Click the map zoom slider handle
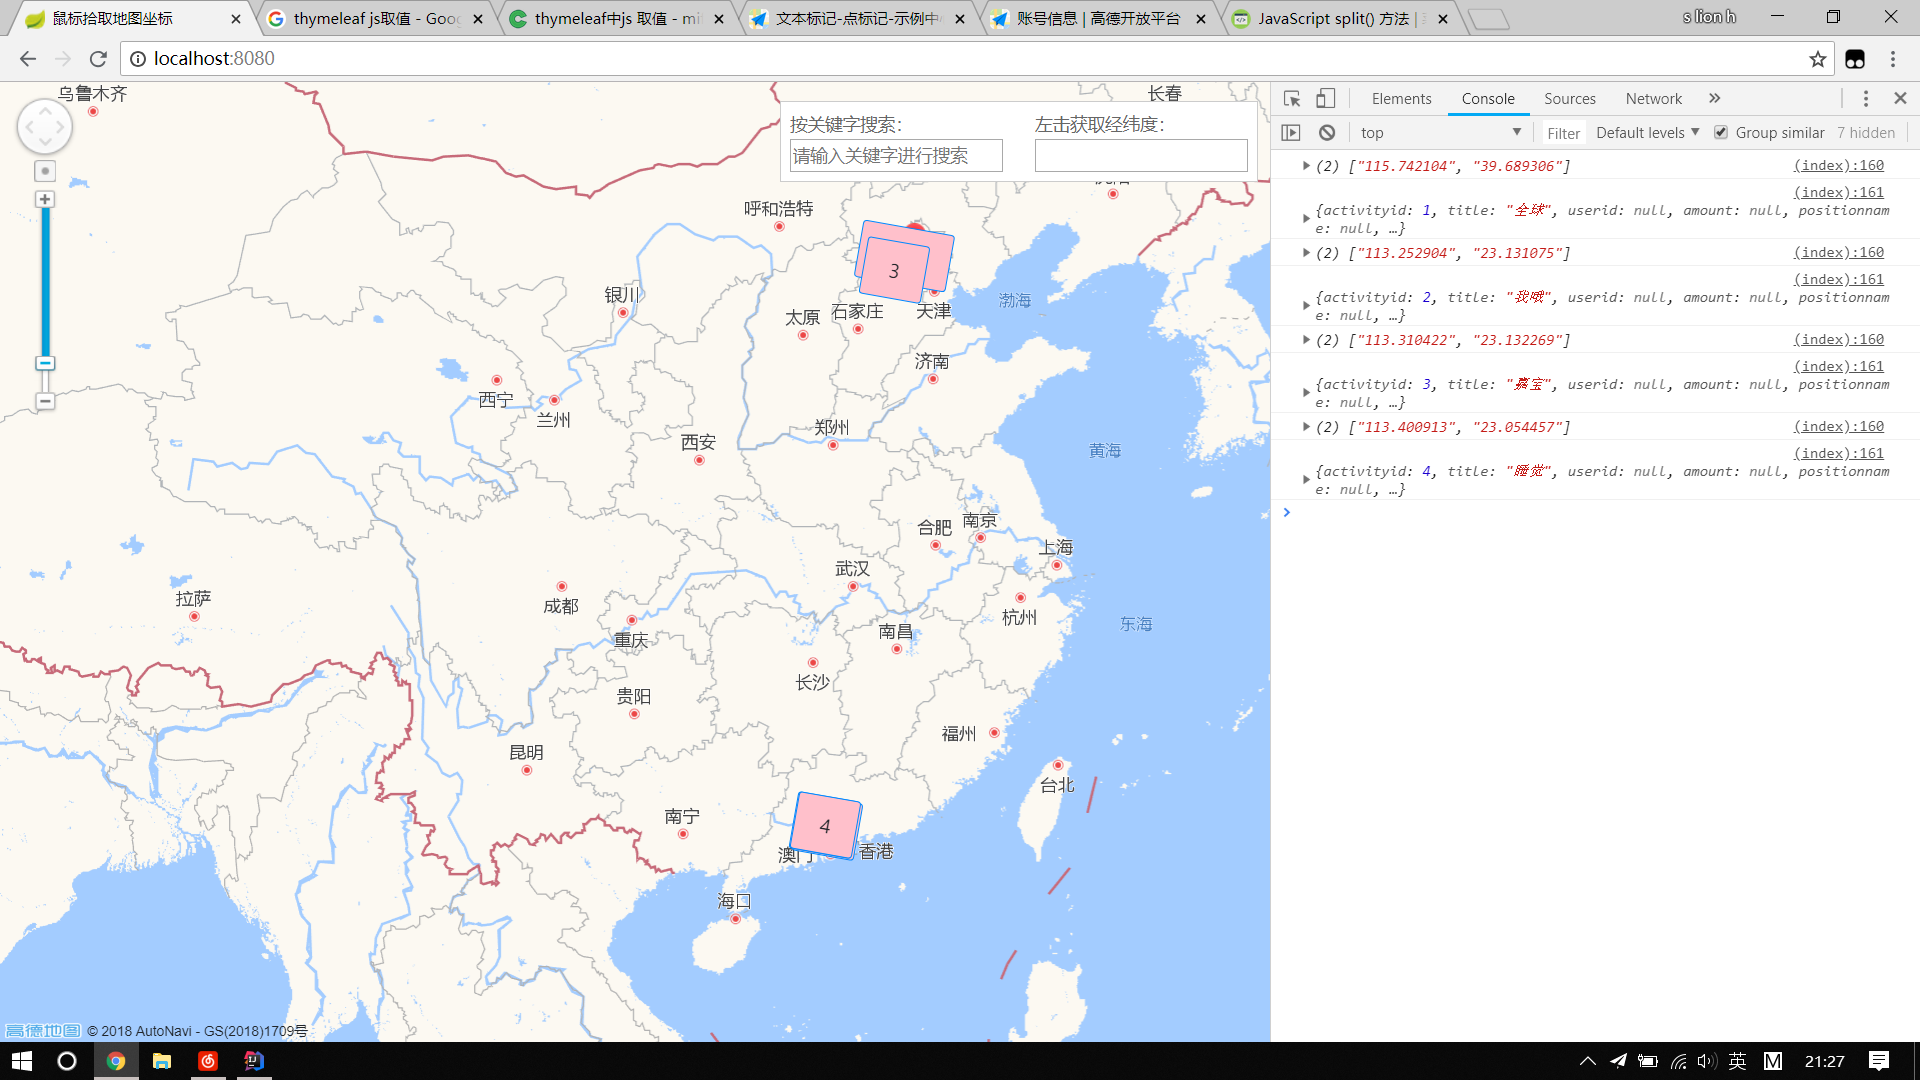 (x=45, y=363)
